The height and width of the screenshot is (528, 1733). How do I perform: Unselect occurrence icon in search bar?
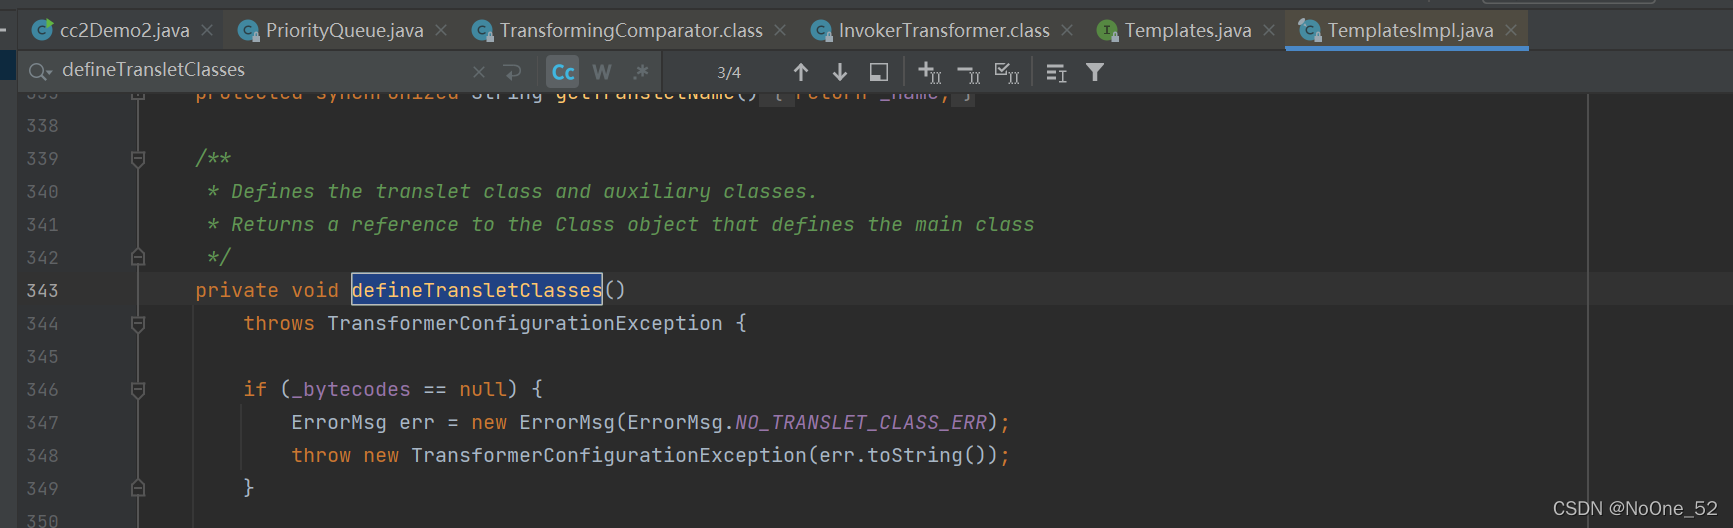pos(968,72)
